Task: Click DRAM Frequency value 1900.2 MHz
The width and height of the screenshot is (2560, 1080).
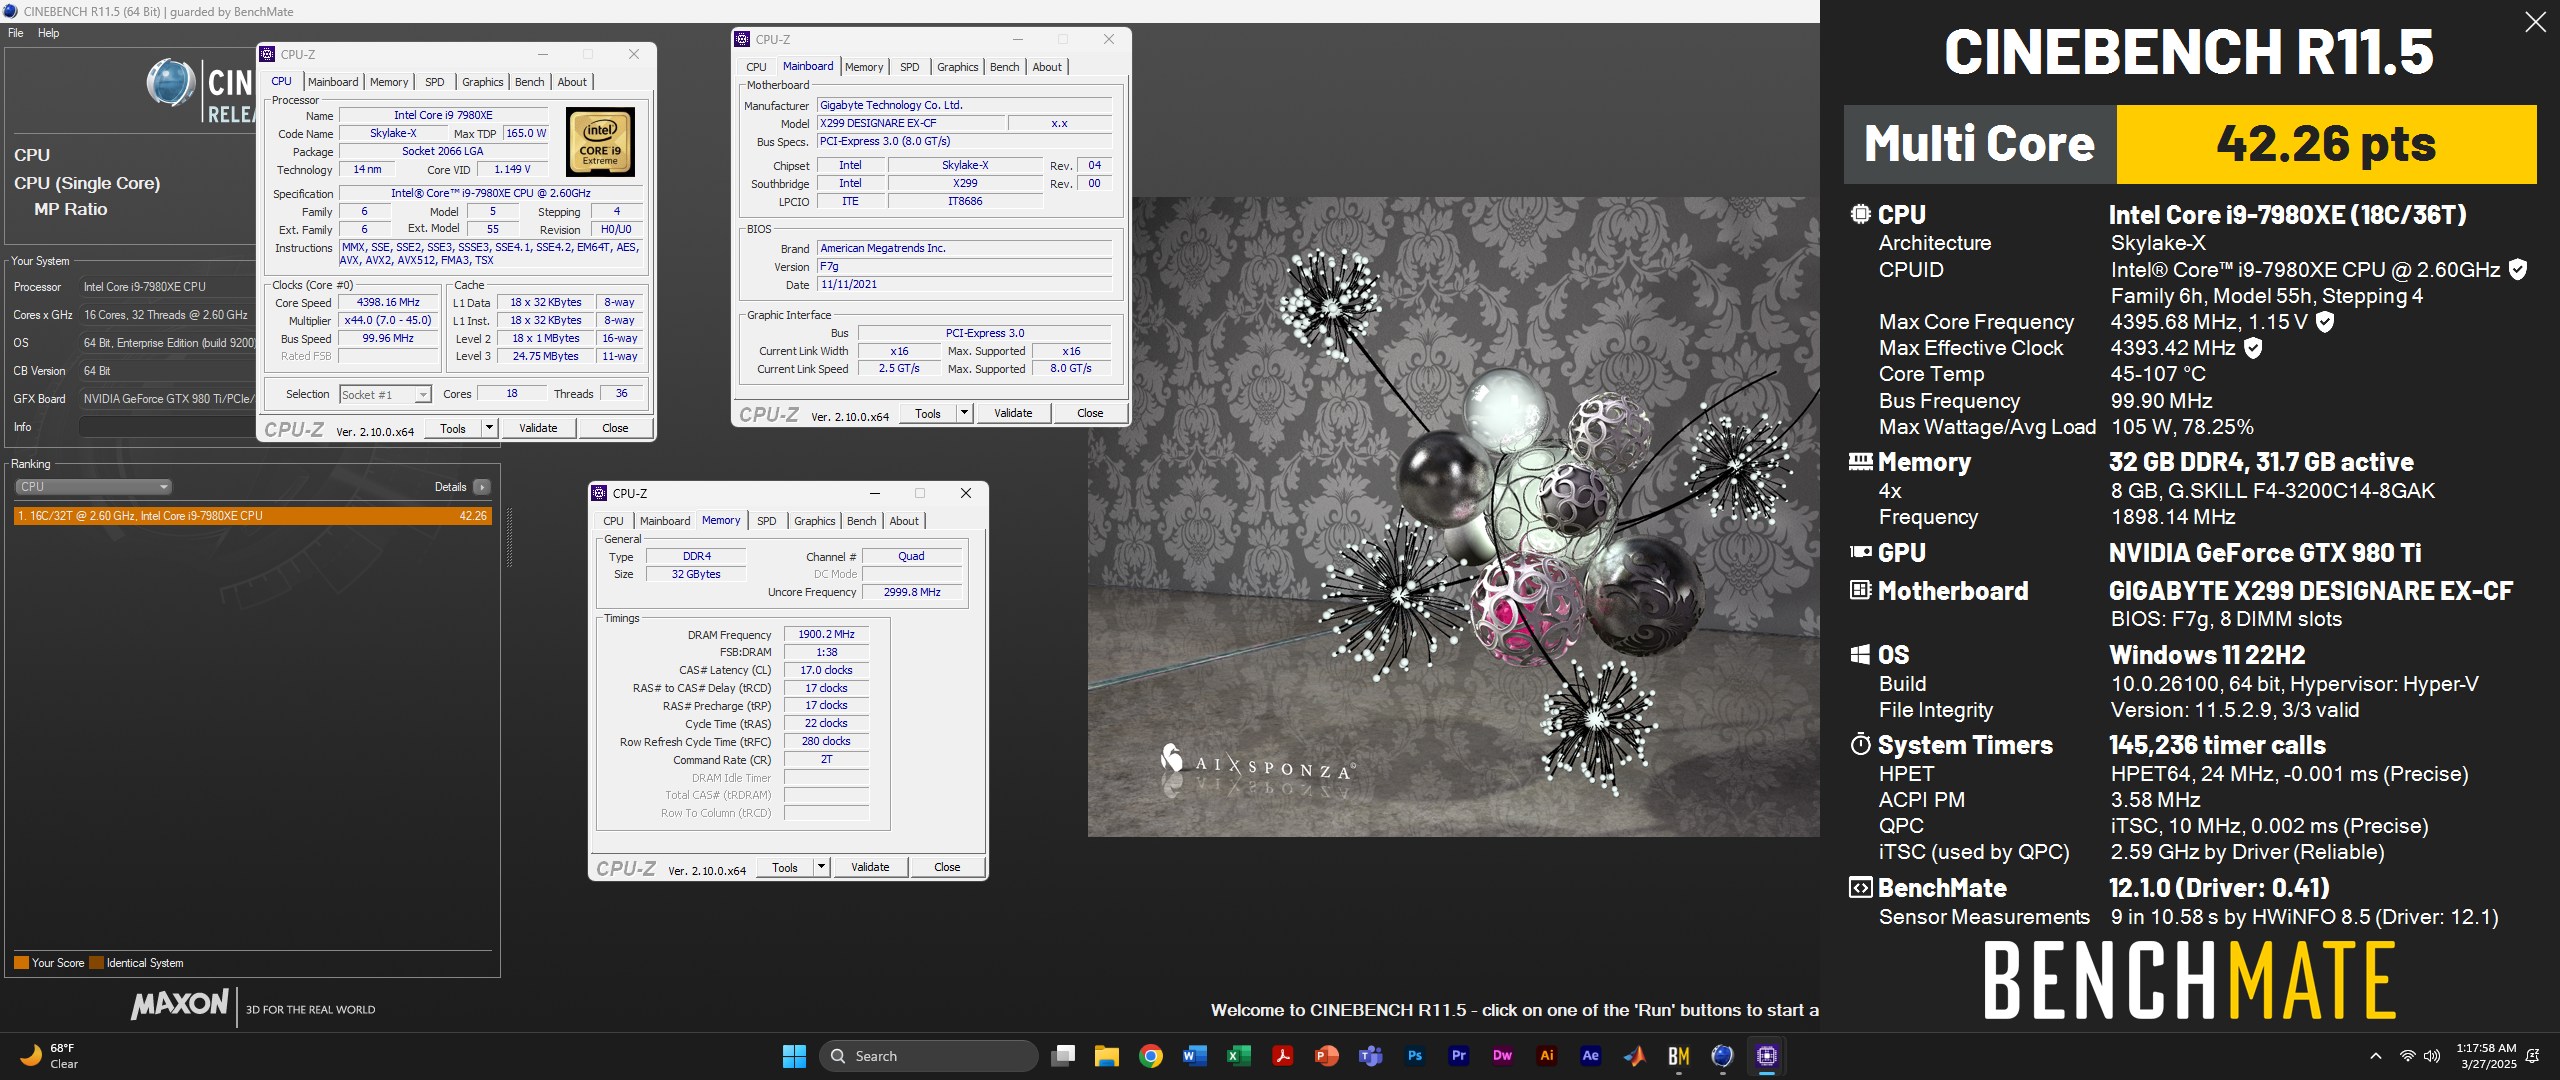Action: pyautogui.click(x=826, y=634)
